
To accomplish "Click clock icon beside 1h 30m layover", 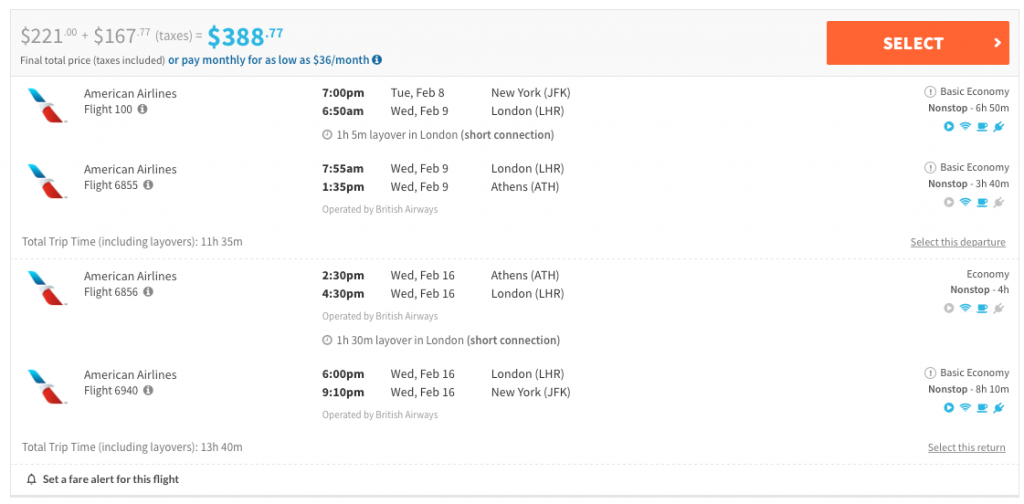I will pyautogui.click(x=327, y=340).
